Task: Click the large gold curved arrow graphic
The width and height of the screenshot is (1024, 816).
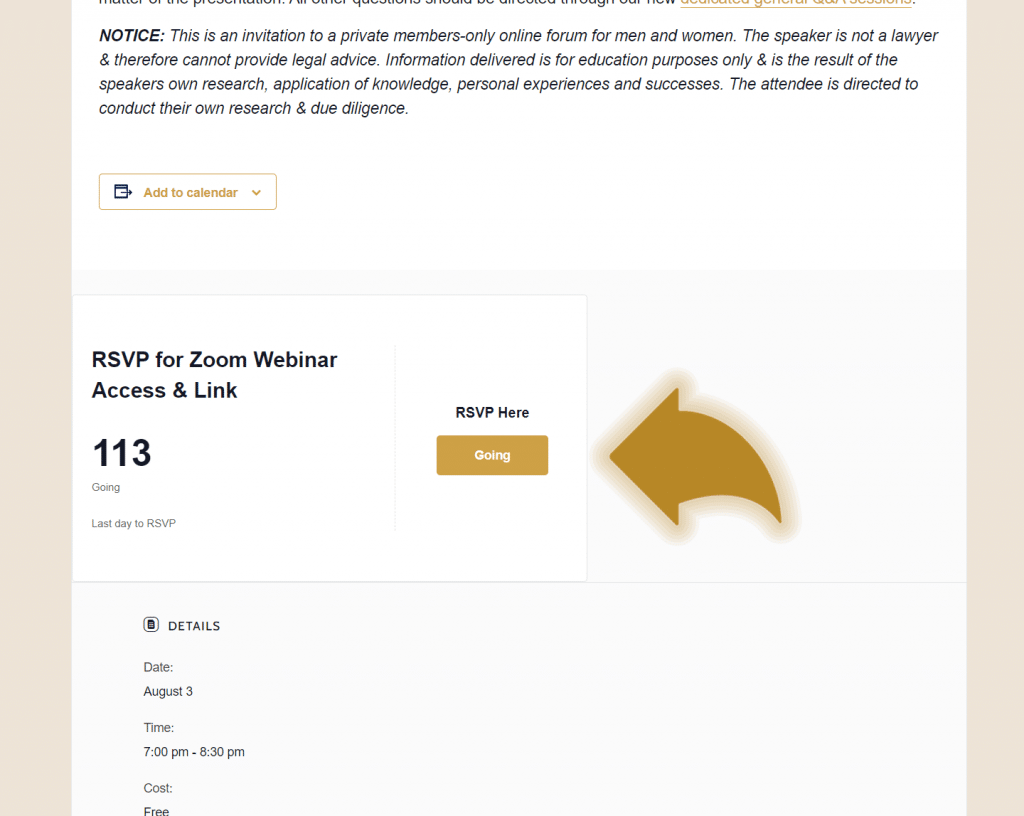Action: 696,457
